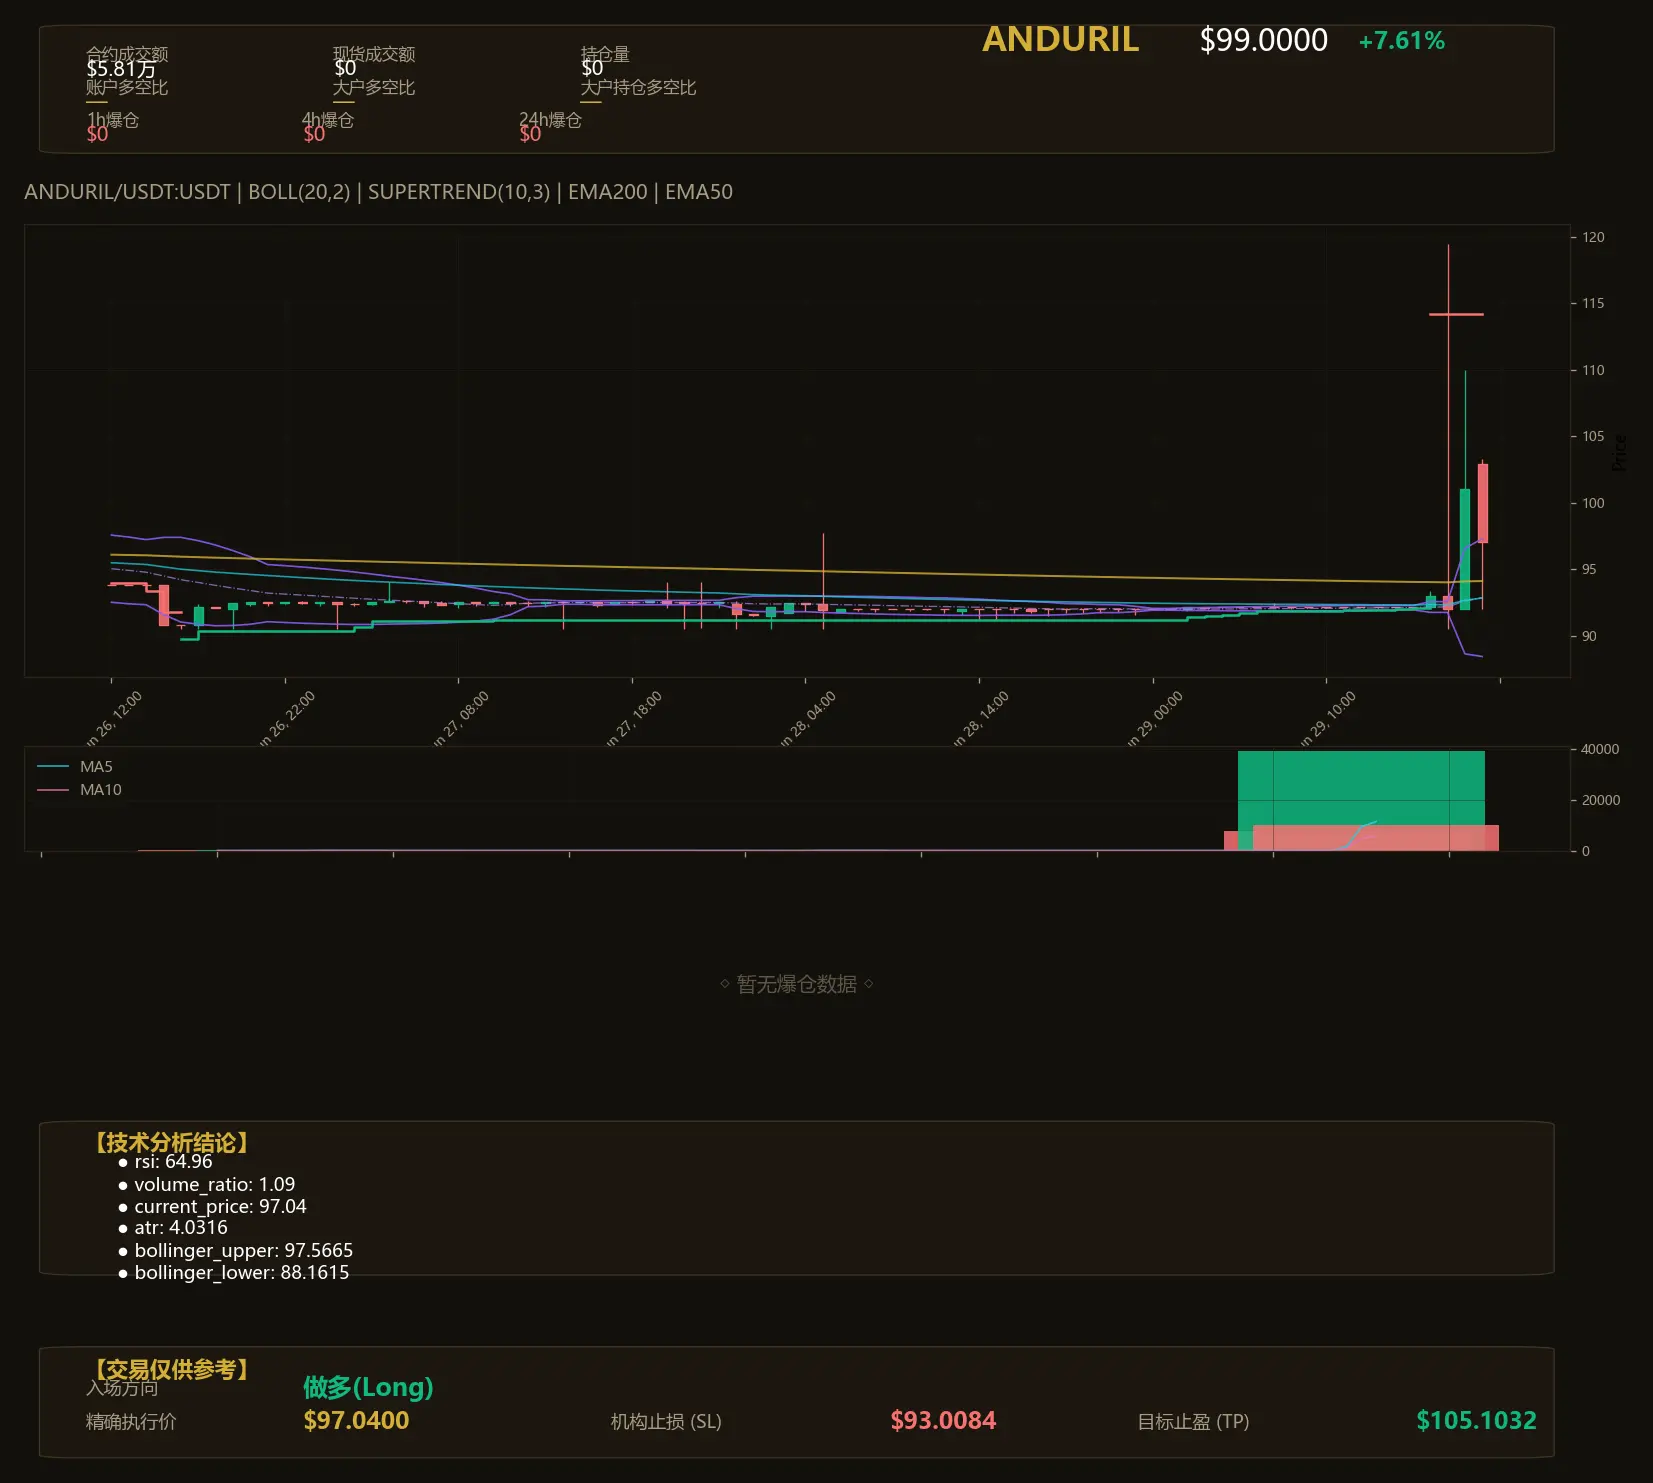Viewport: 1653px width, 1483px height.
Task: Click the tall green volume bar
Action: [1361, 788]
